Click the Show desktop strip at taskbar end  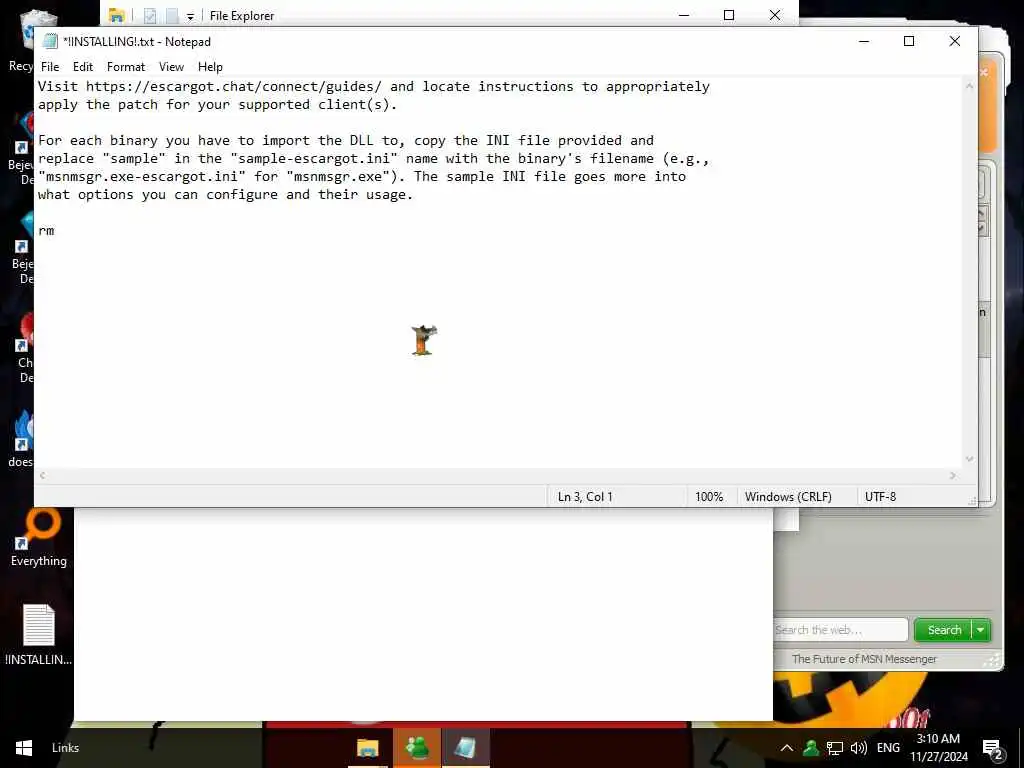point(1021,748)
